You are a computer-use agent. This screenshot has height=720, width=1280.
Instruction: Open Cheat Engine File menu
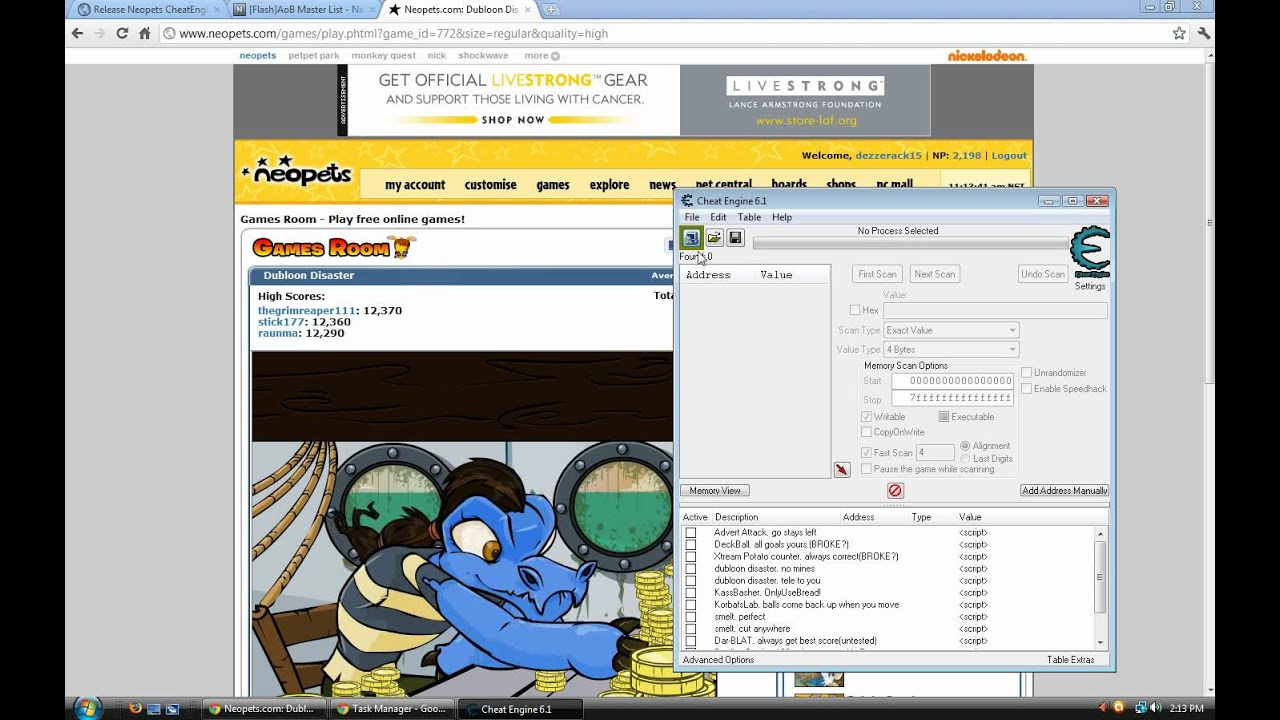click(692, 217)
